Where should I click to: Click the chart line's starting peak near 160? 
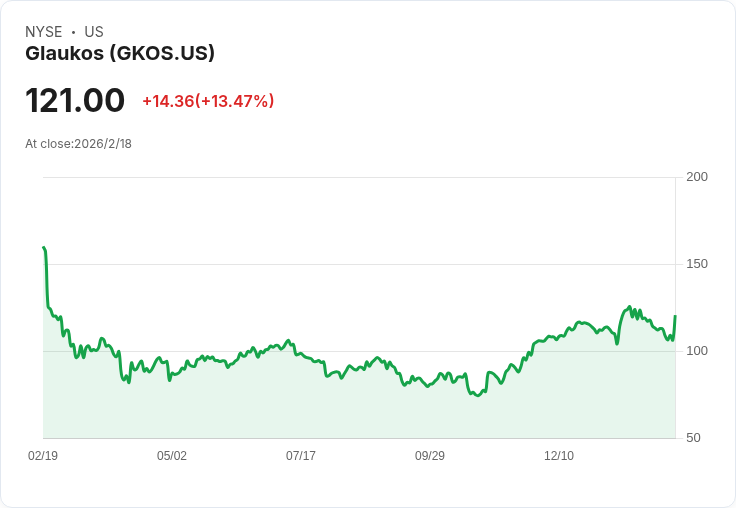tap(44, 247)
